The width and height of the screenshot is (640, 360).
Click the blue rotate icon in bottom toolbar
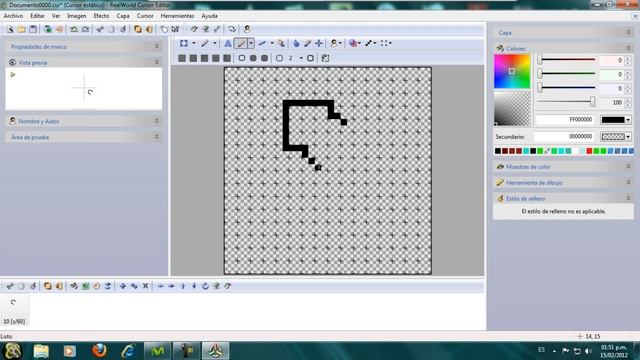[x=205, y=286]
